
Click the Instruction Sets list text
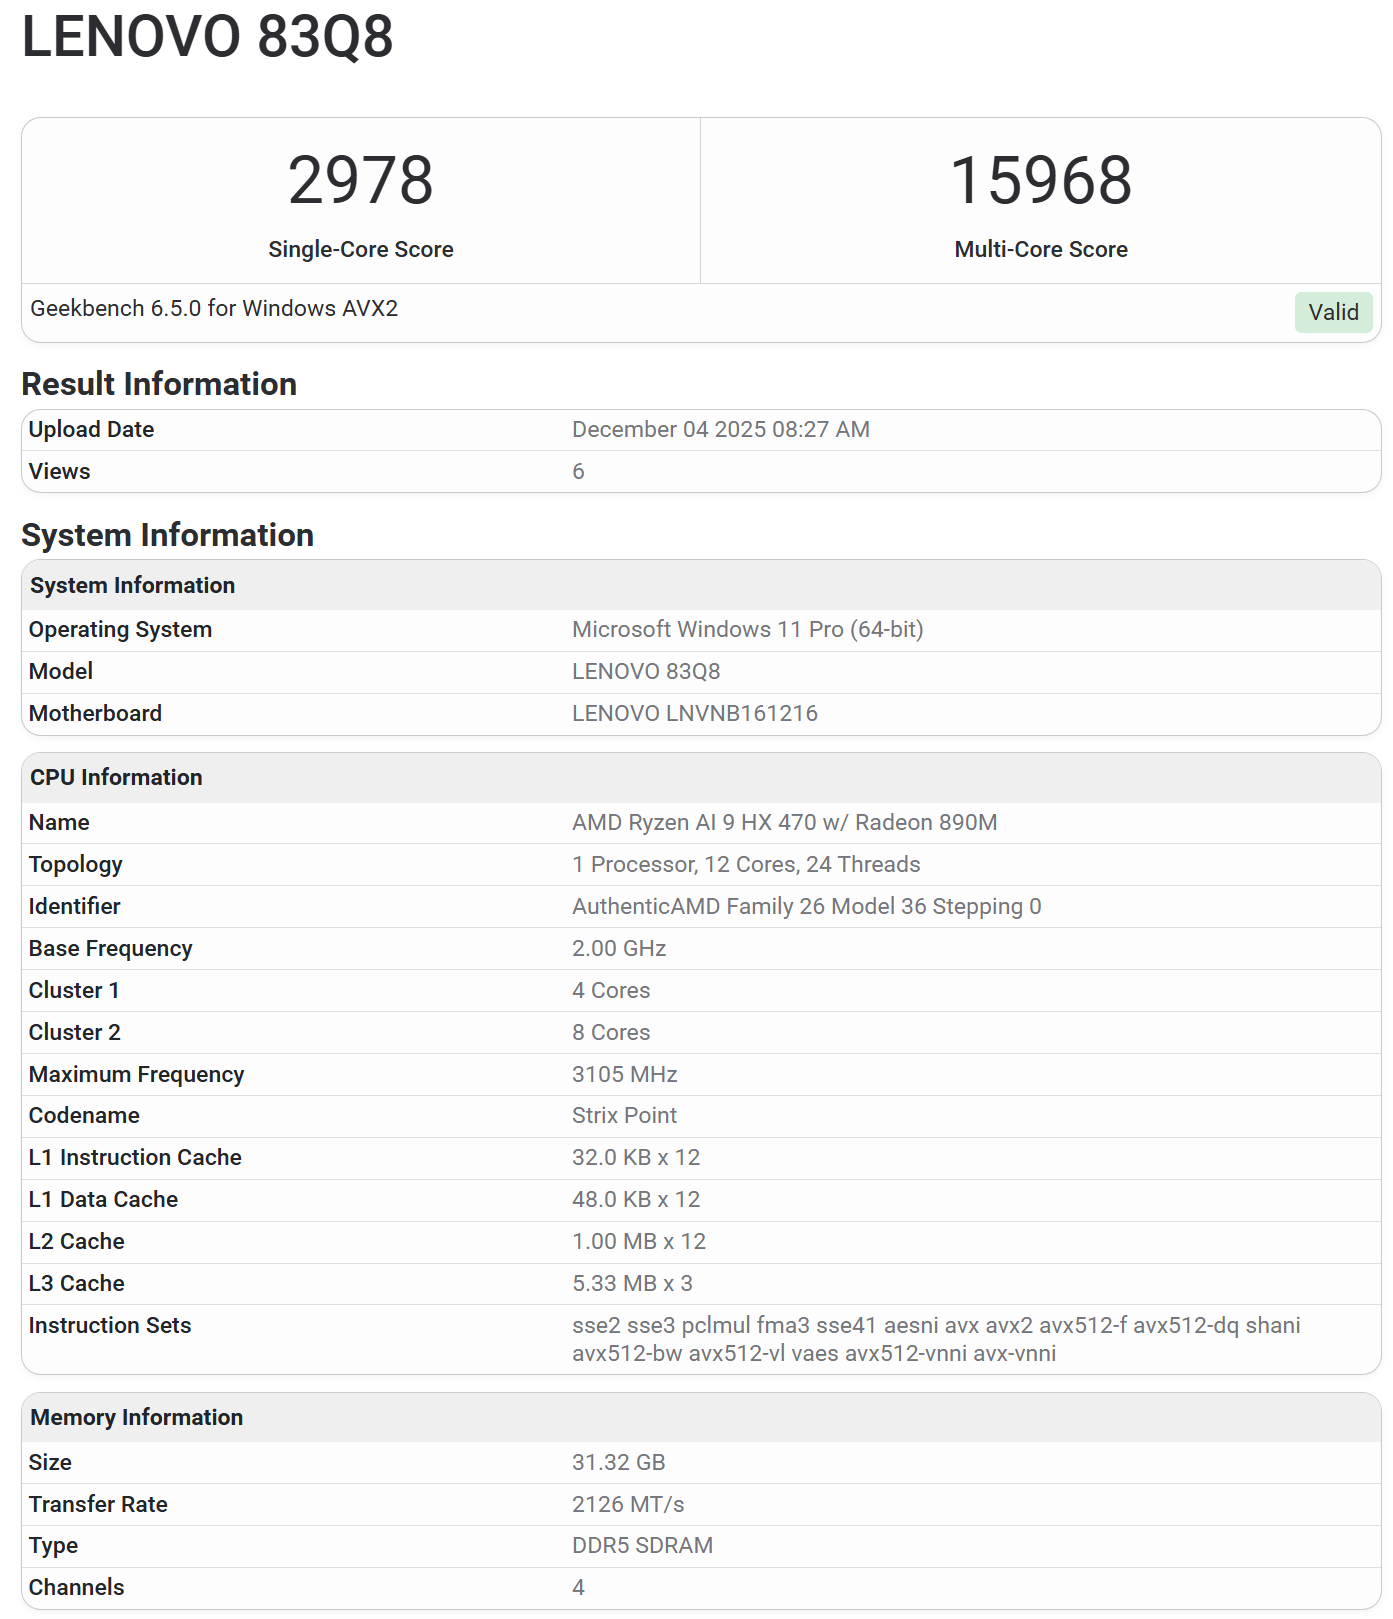(935, 1340)
